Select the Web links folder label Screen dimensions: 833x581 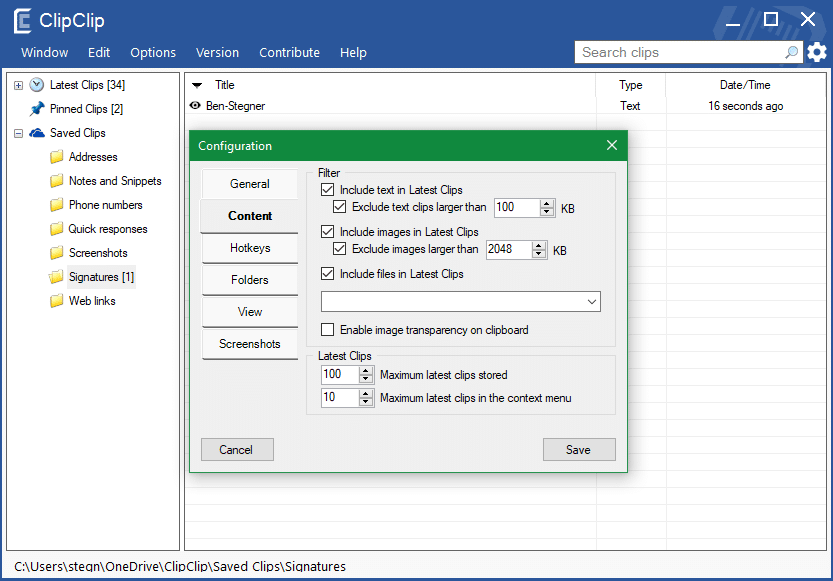pyautogui.click(x=92, y=301)
